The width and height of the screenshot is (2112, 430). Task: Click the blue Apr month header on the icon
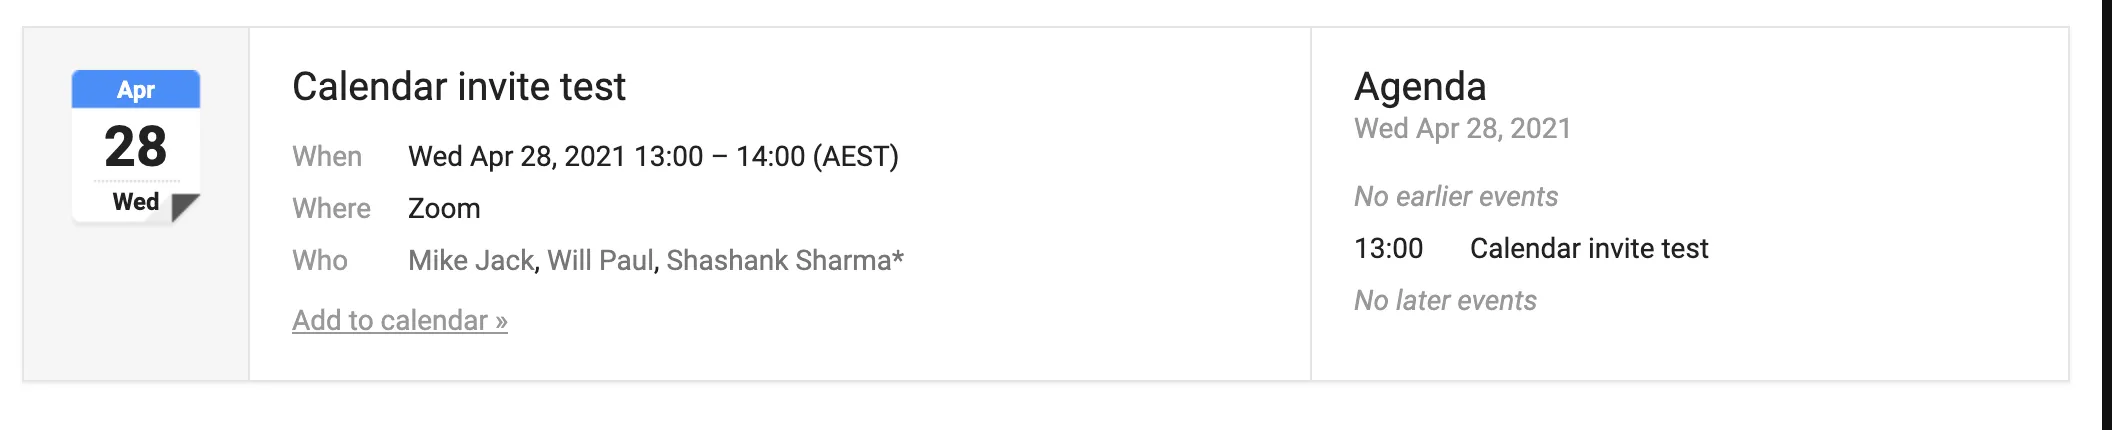tap(136, 89)
